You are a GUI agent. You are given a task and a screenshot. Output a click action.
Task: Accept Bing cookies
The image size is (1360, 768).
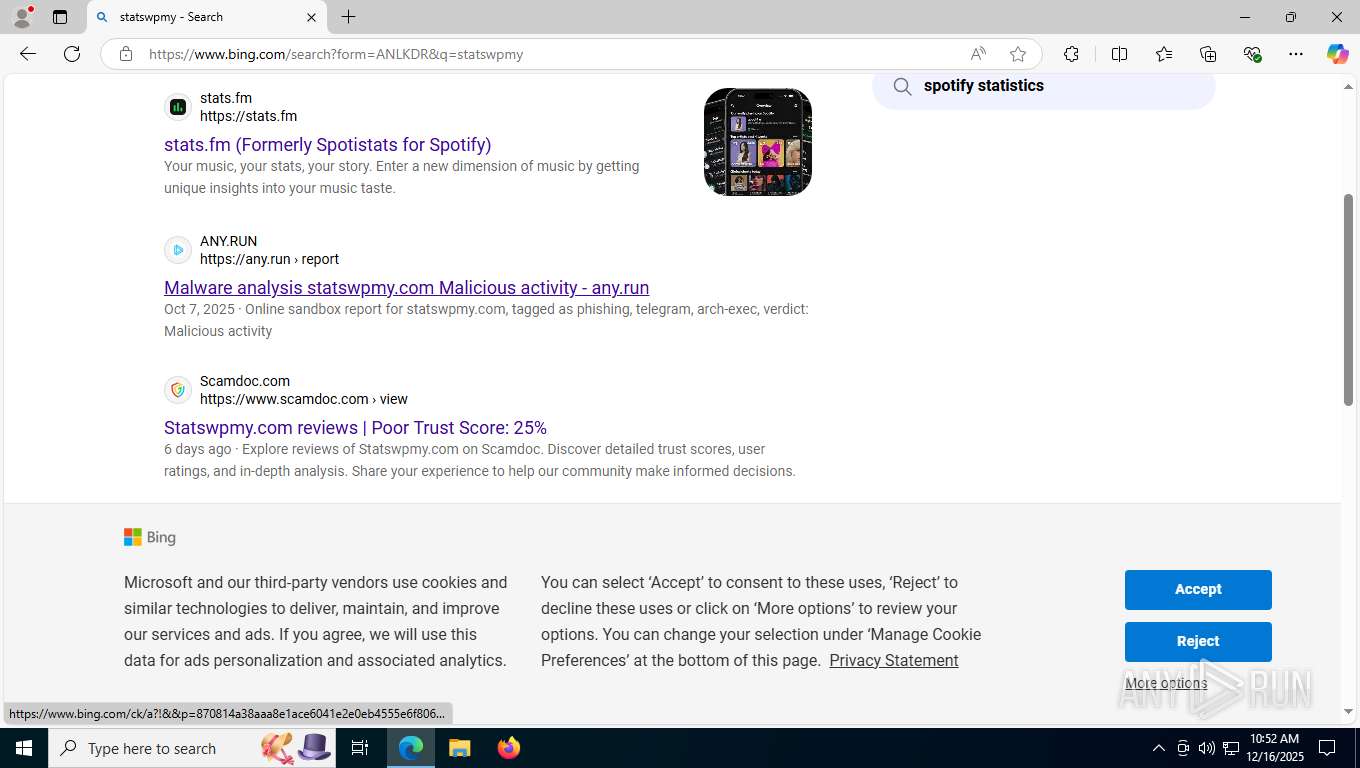point(1198,590)
